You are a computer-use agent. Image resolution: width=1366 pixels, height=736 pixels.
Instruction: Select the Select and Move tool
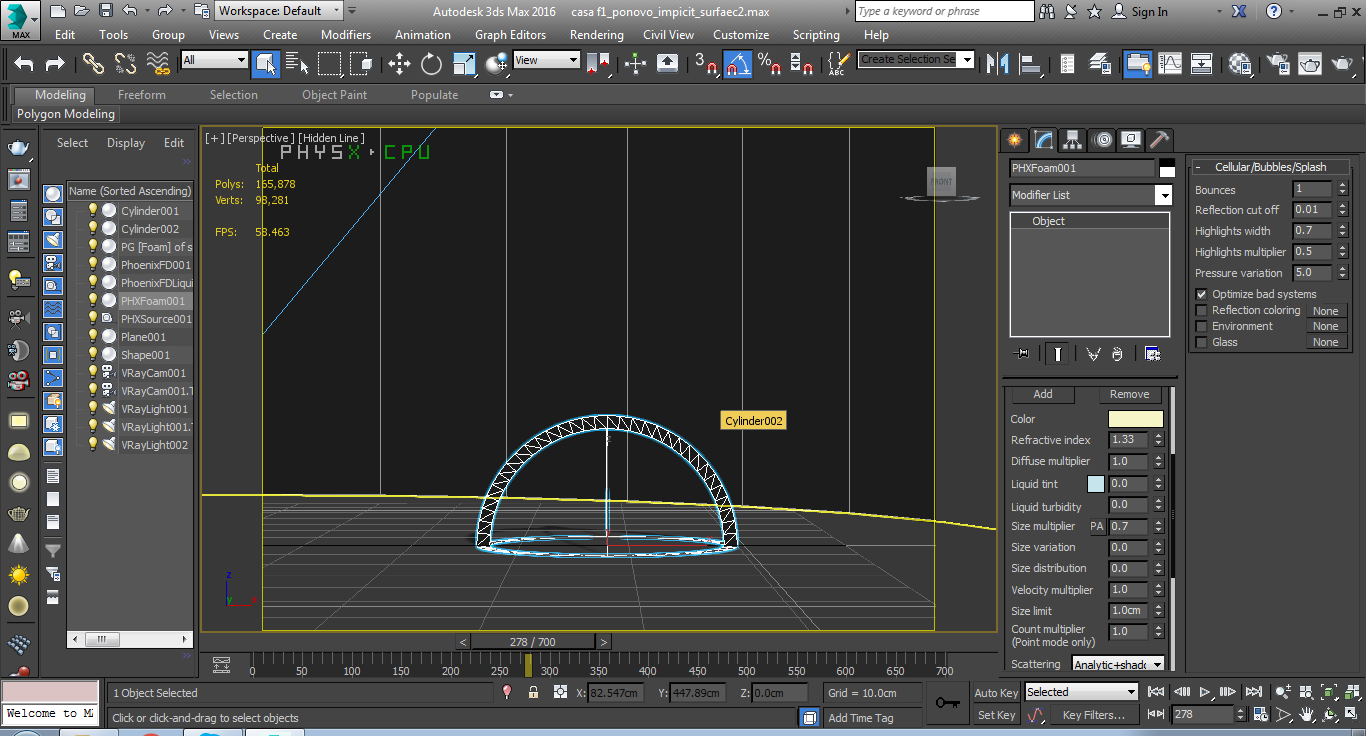pyautogui.click(x=399, y=64)
